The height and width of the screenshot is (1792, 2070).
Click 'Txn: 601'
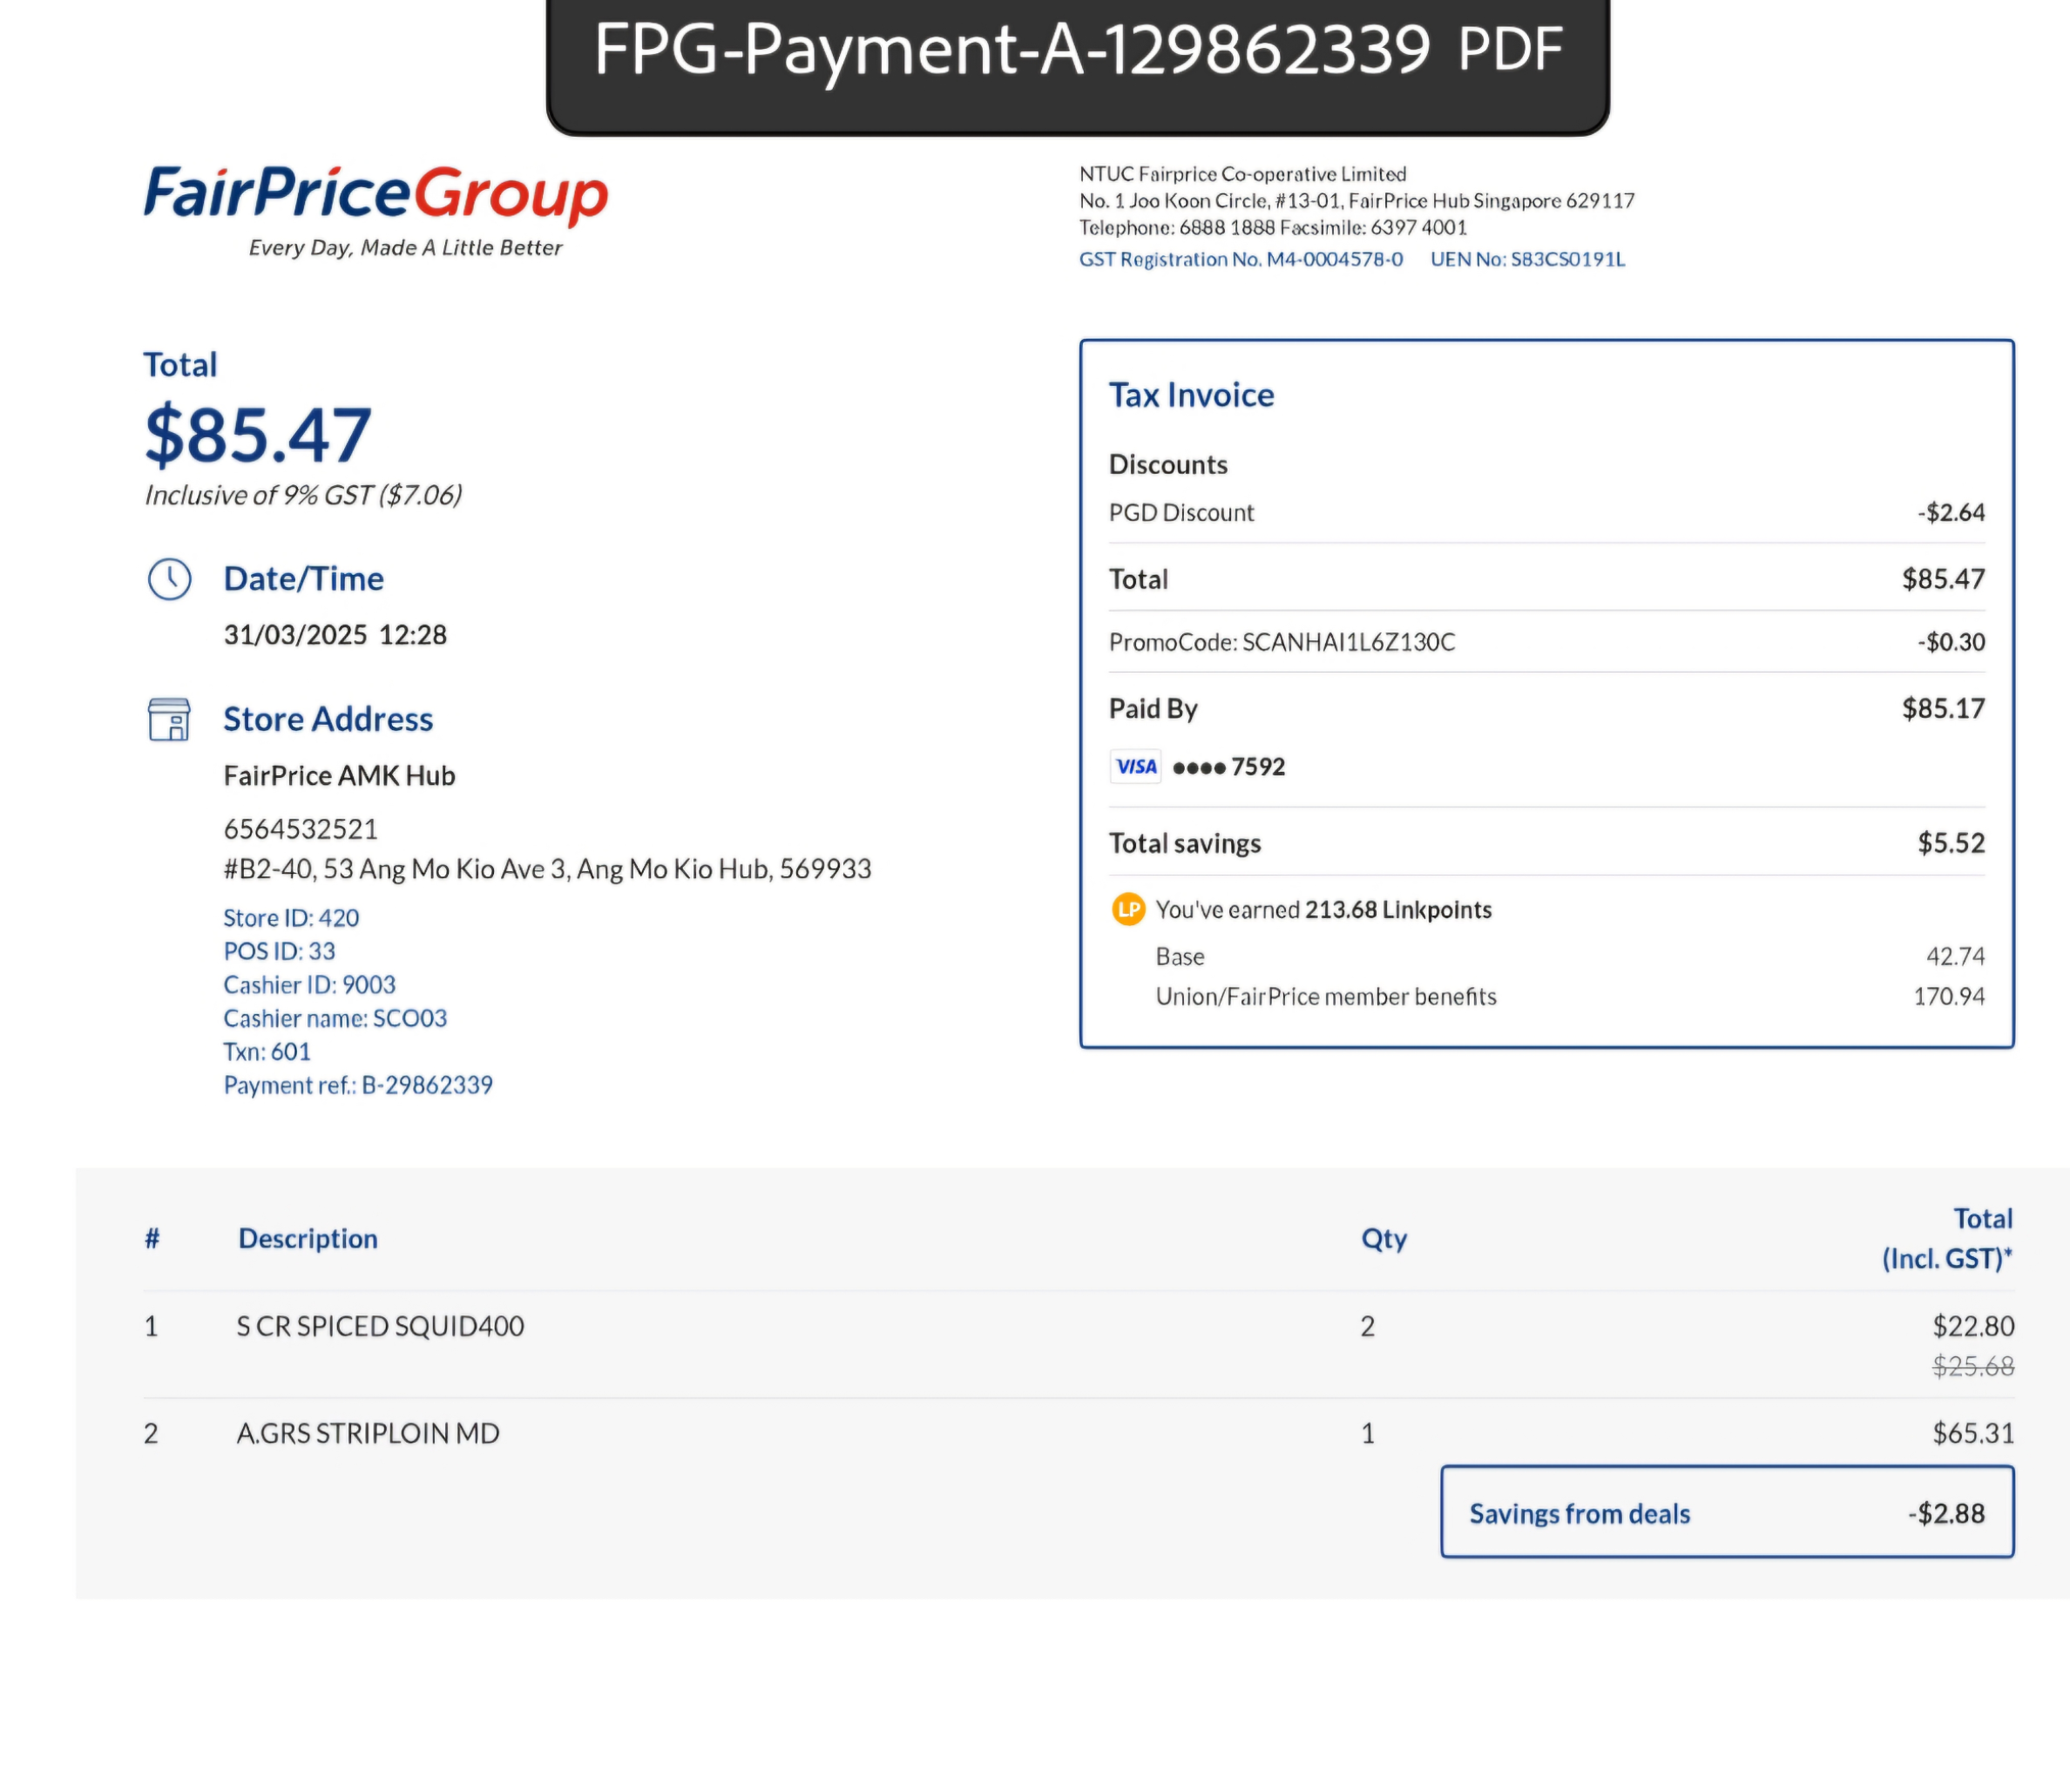click(267, 1052)
